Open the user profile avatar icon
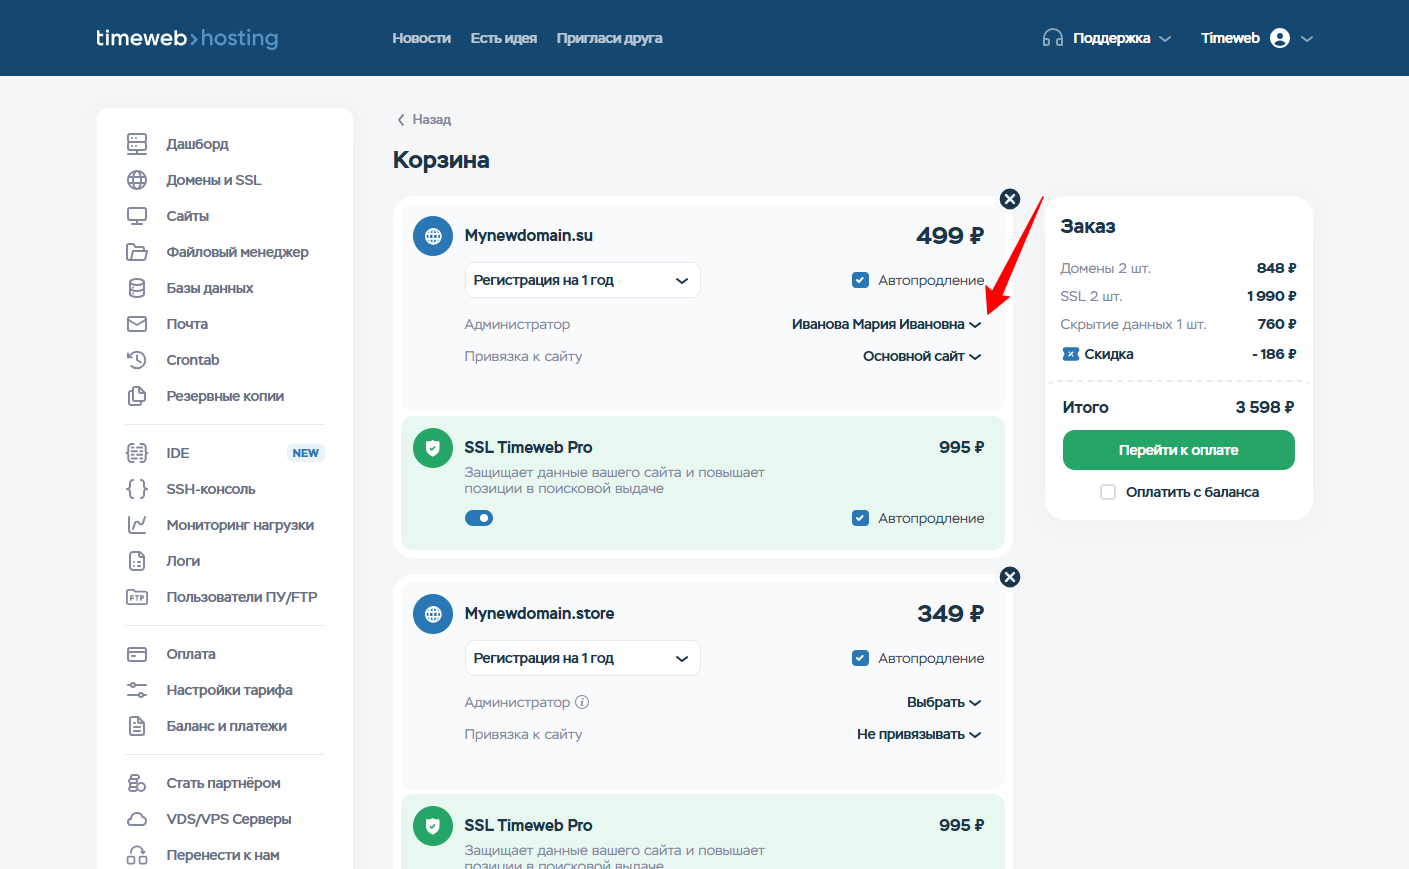 [x=1280, y=38]
